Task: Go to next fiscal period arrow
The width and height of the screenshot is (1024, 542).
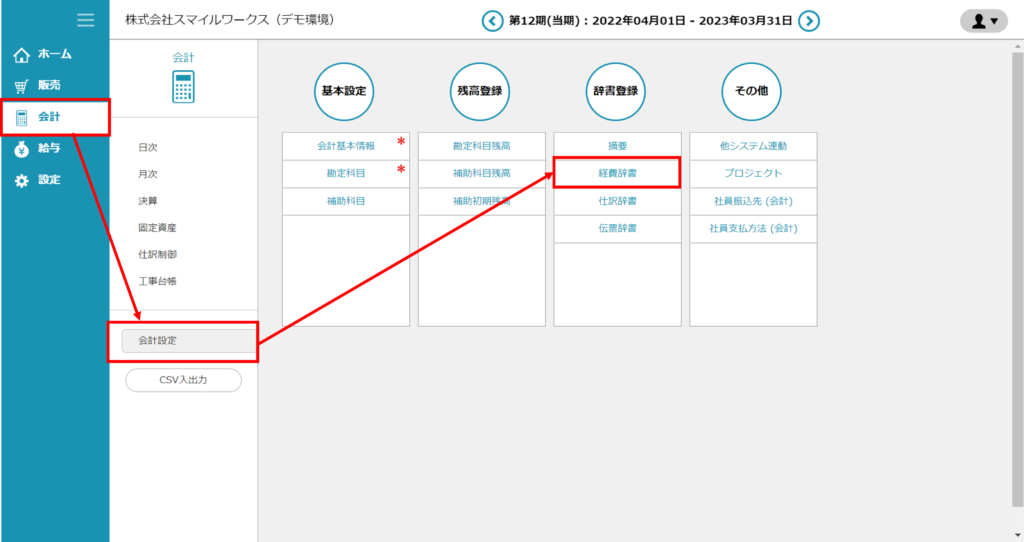Action: (809, 21)
